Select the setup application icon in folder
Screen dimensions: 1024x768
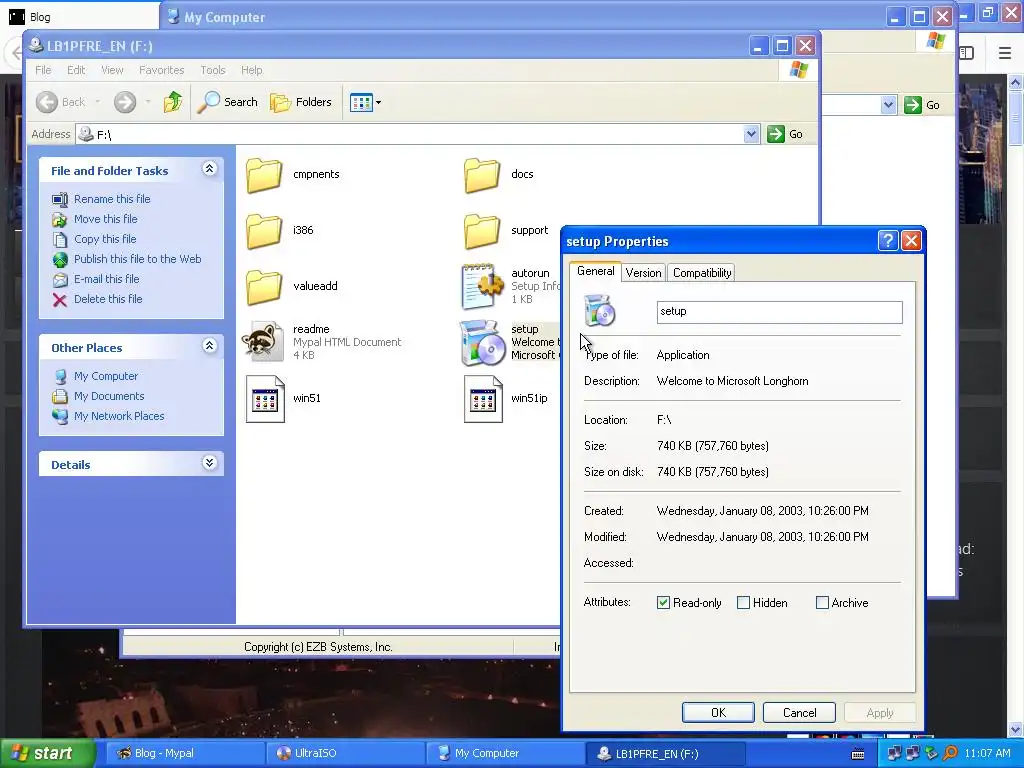[x=482, y=342]
